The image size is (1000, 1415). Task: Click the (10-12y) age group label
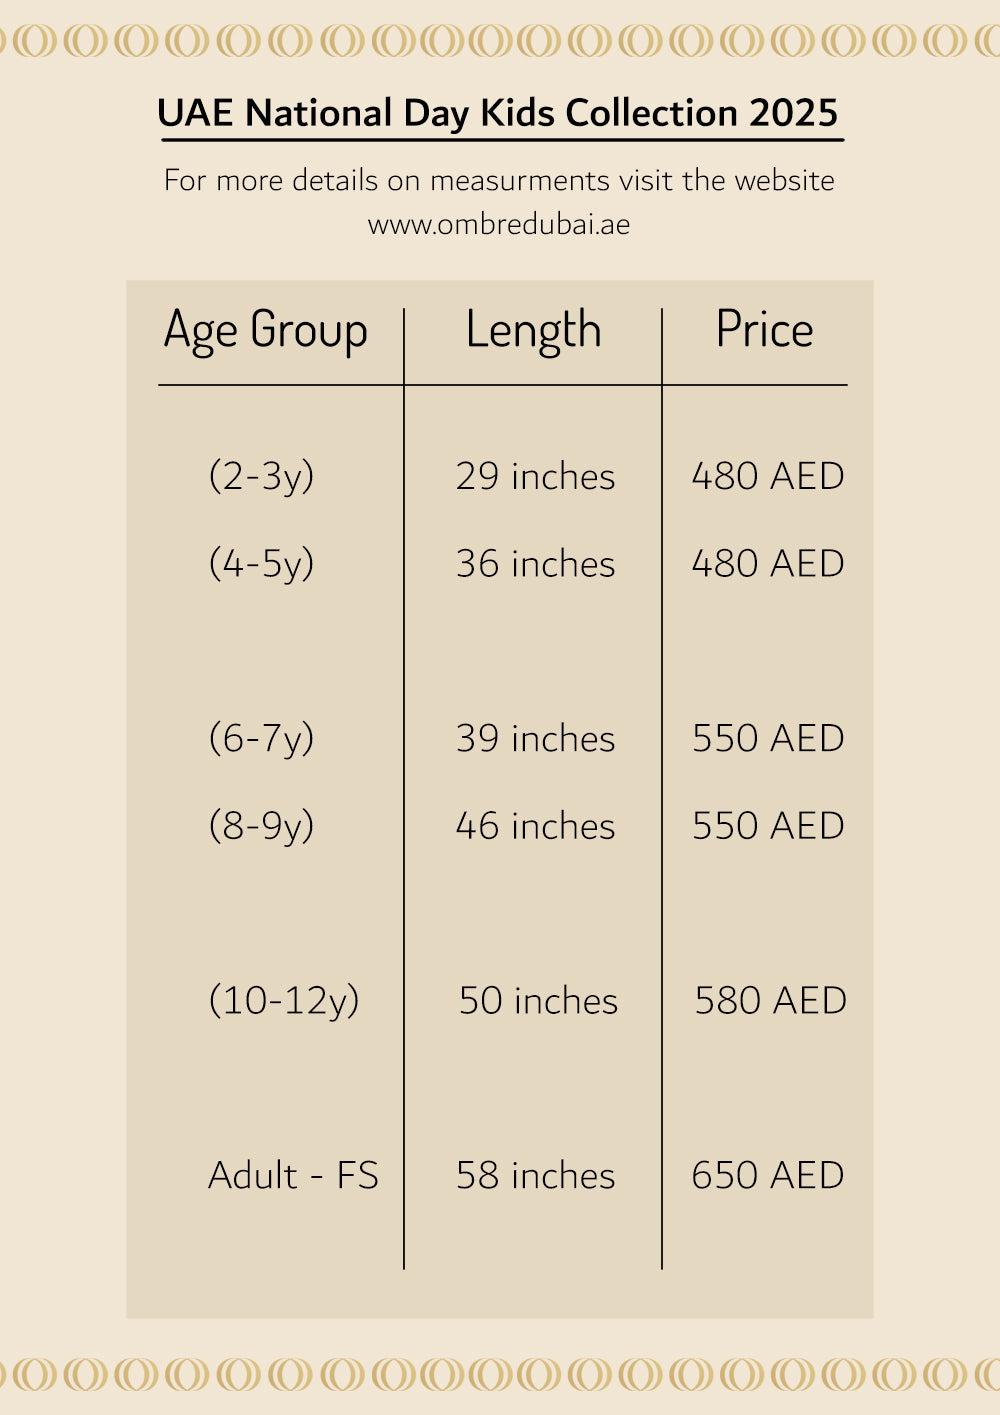[284, 1001]
